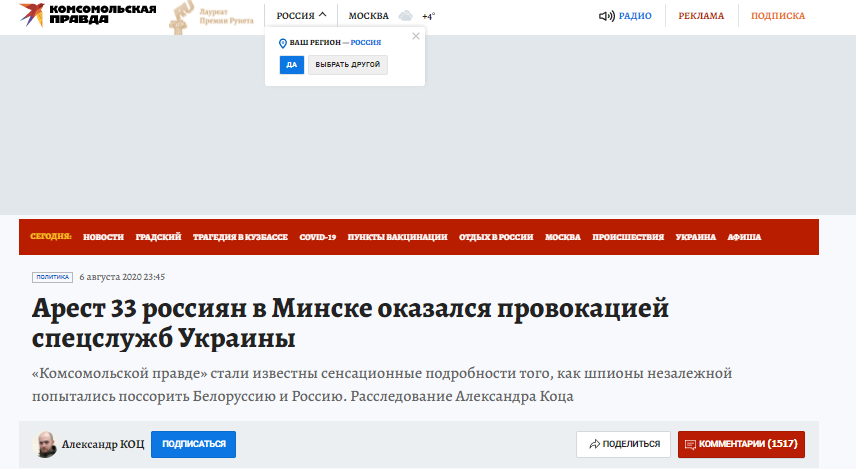Click the article headline about Minsk arrest
This screenshot has height=469, width=856.
(350, 323)
